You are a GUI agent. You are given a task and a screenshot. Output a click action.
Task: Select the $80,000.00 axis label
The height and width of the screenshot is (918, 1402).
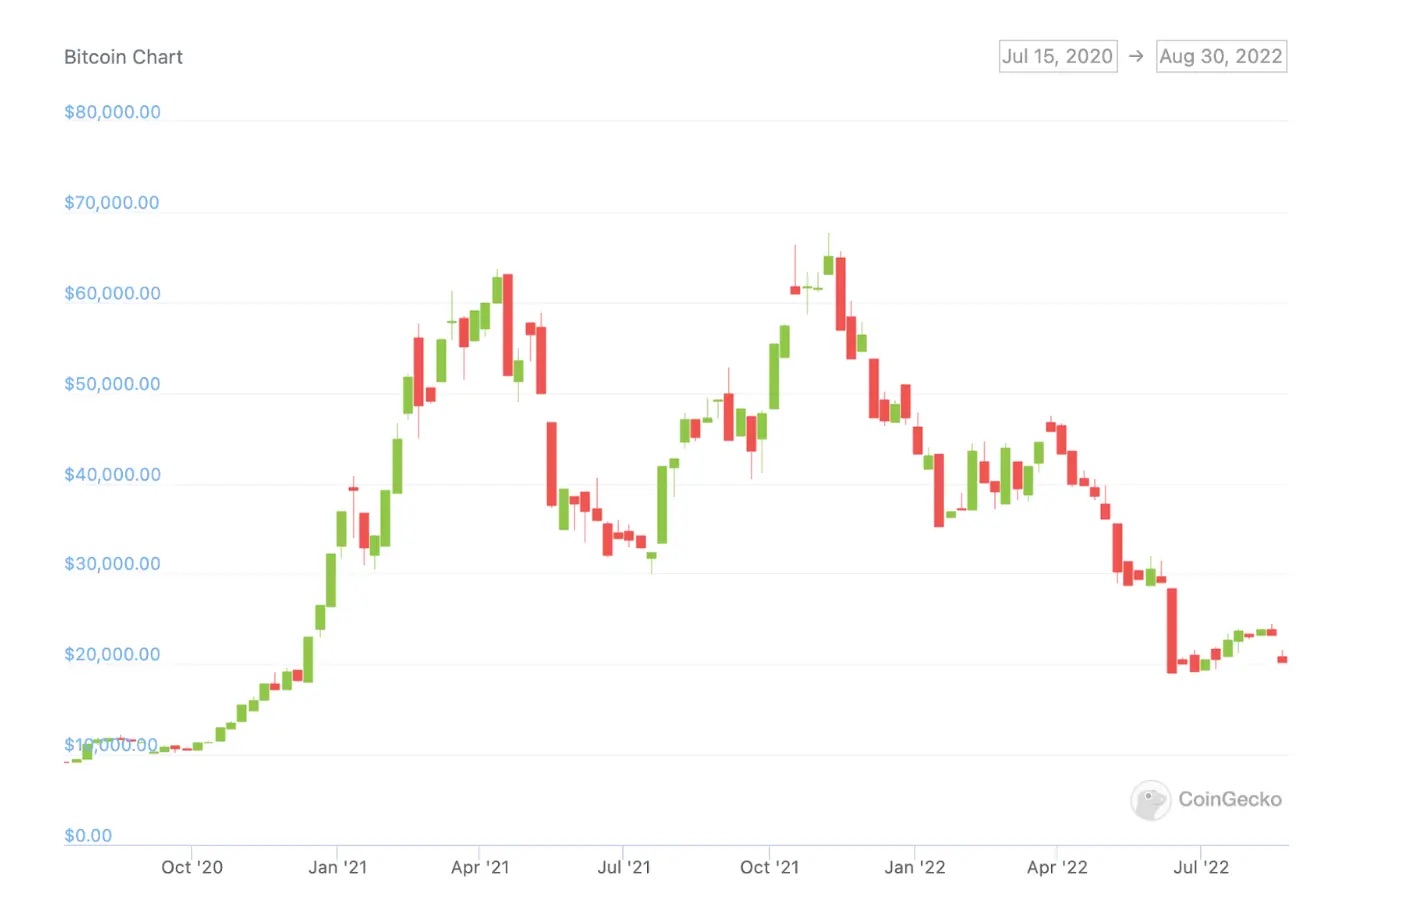pyautogui.click(x=112, y=111)
